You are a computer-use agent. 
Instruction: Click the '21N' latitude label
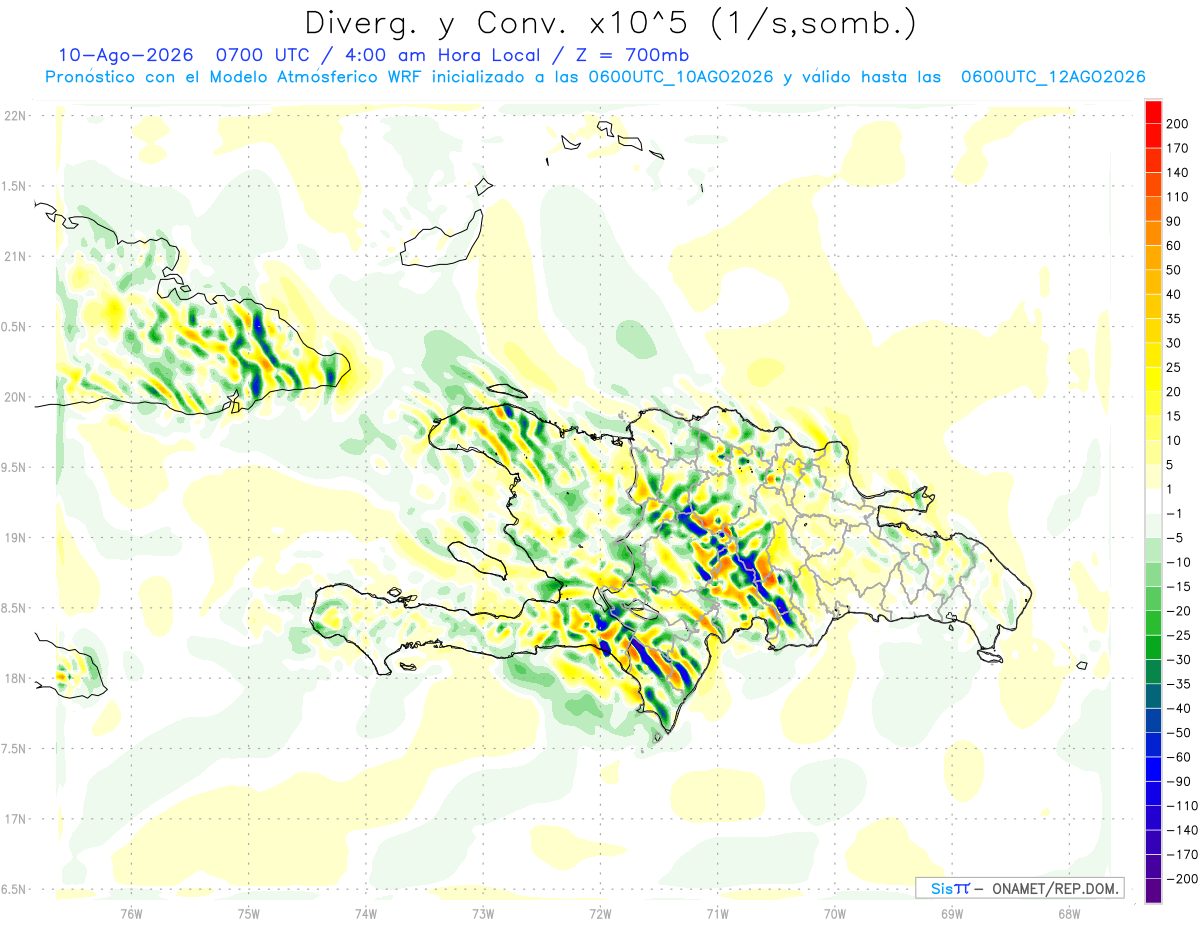15,256
